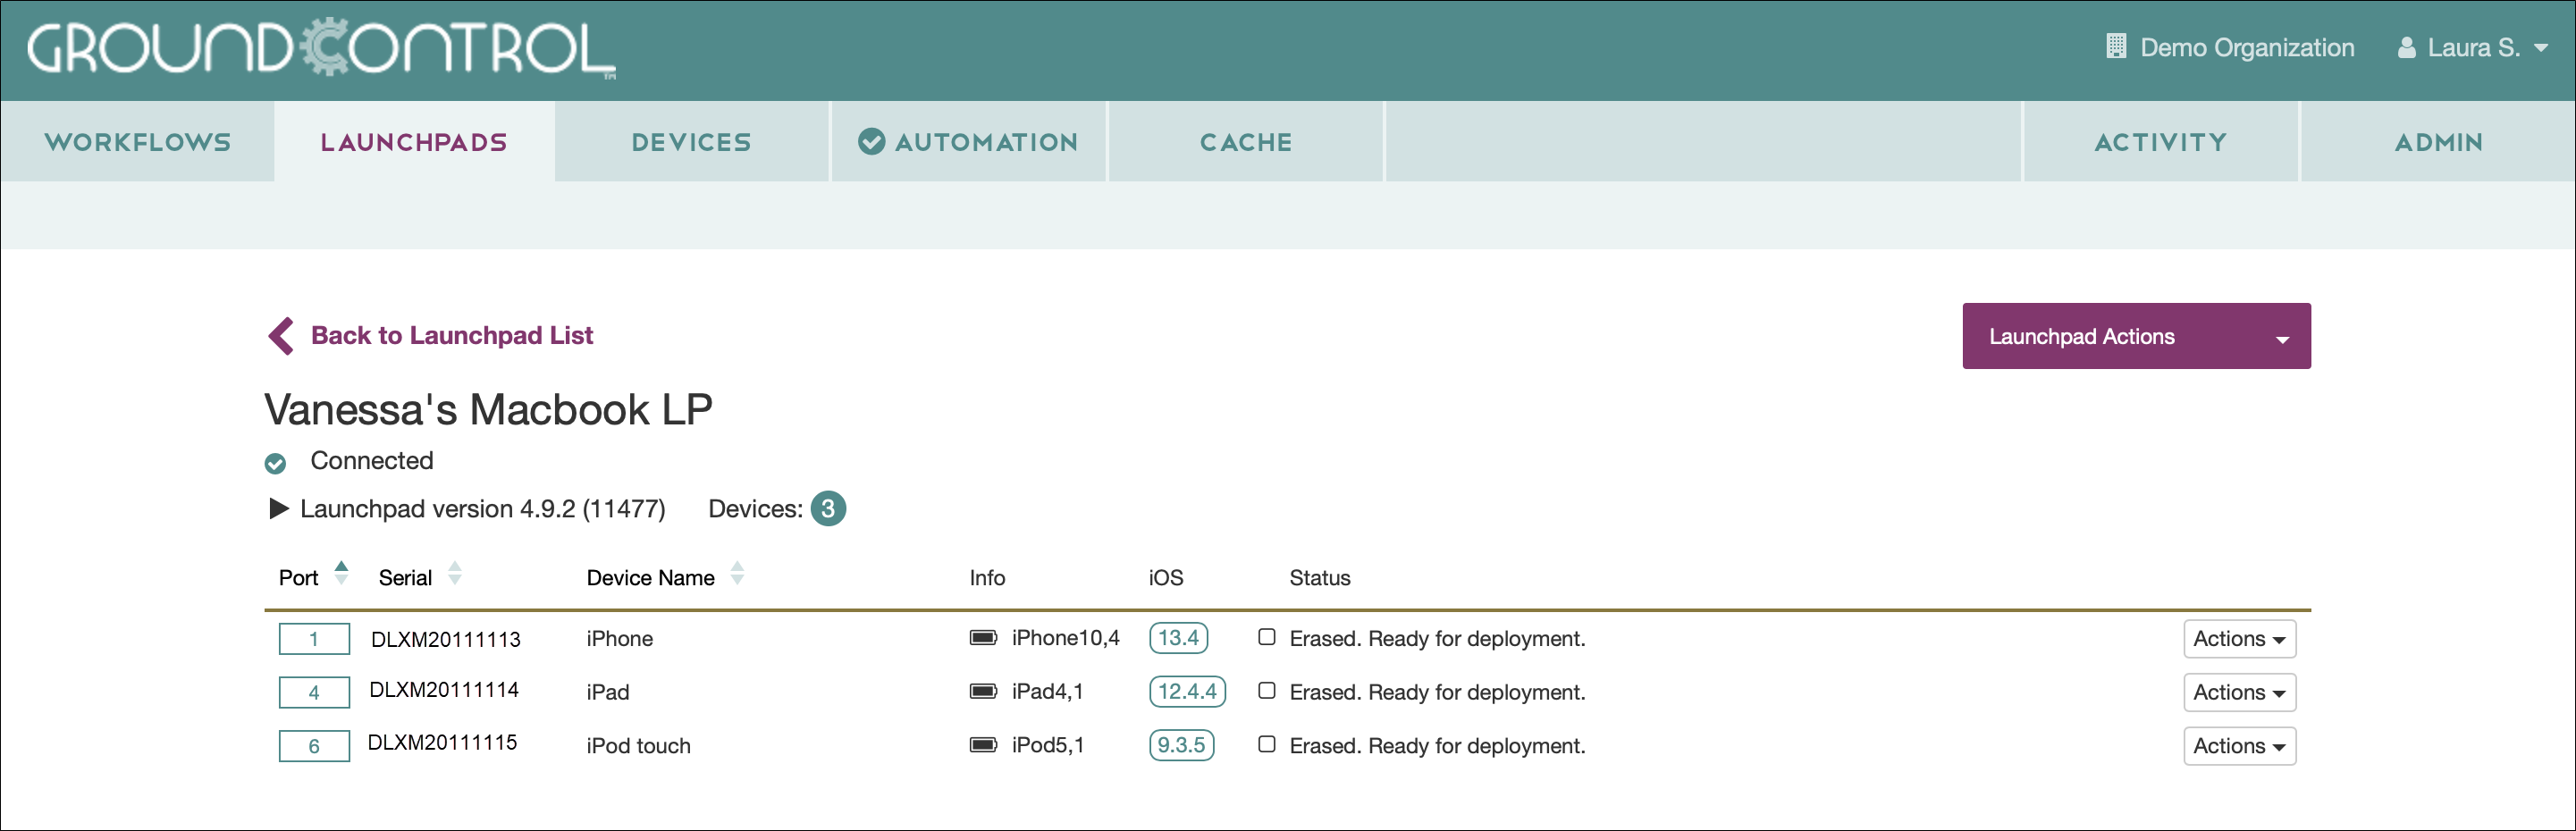Click the GroundControl logo
The image size is (2576, 831).
(321, 47)
